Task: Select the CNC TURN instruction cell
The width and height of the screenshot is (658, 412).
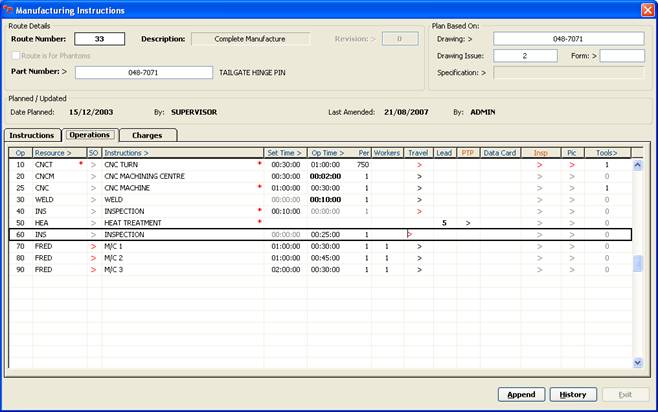Action: pos(183,165)
